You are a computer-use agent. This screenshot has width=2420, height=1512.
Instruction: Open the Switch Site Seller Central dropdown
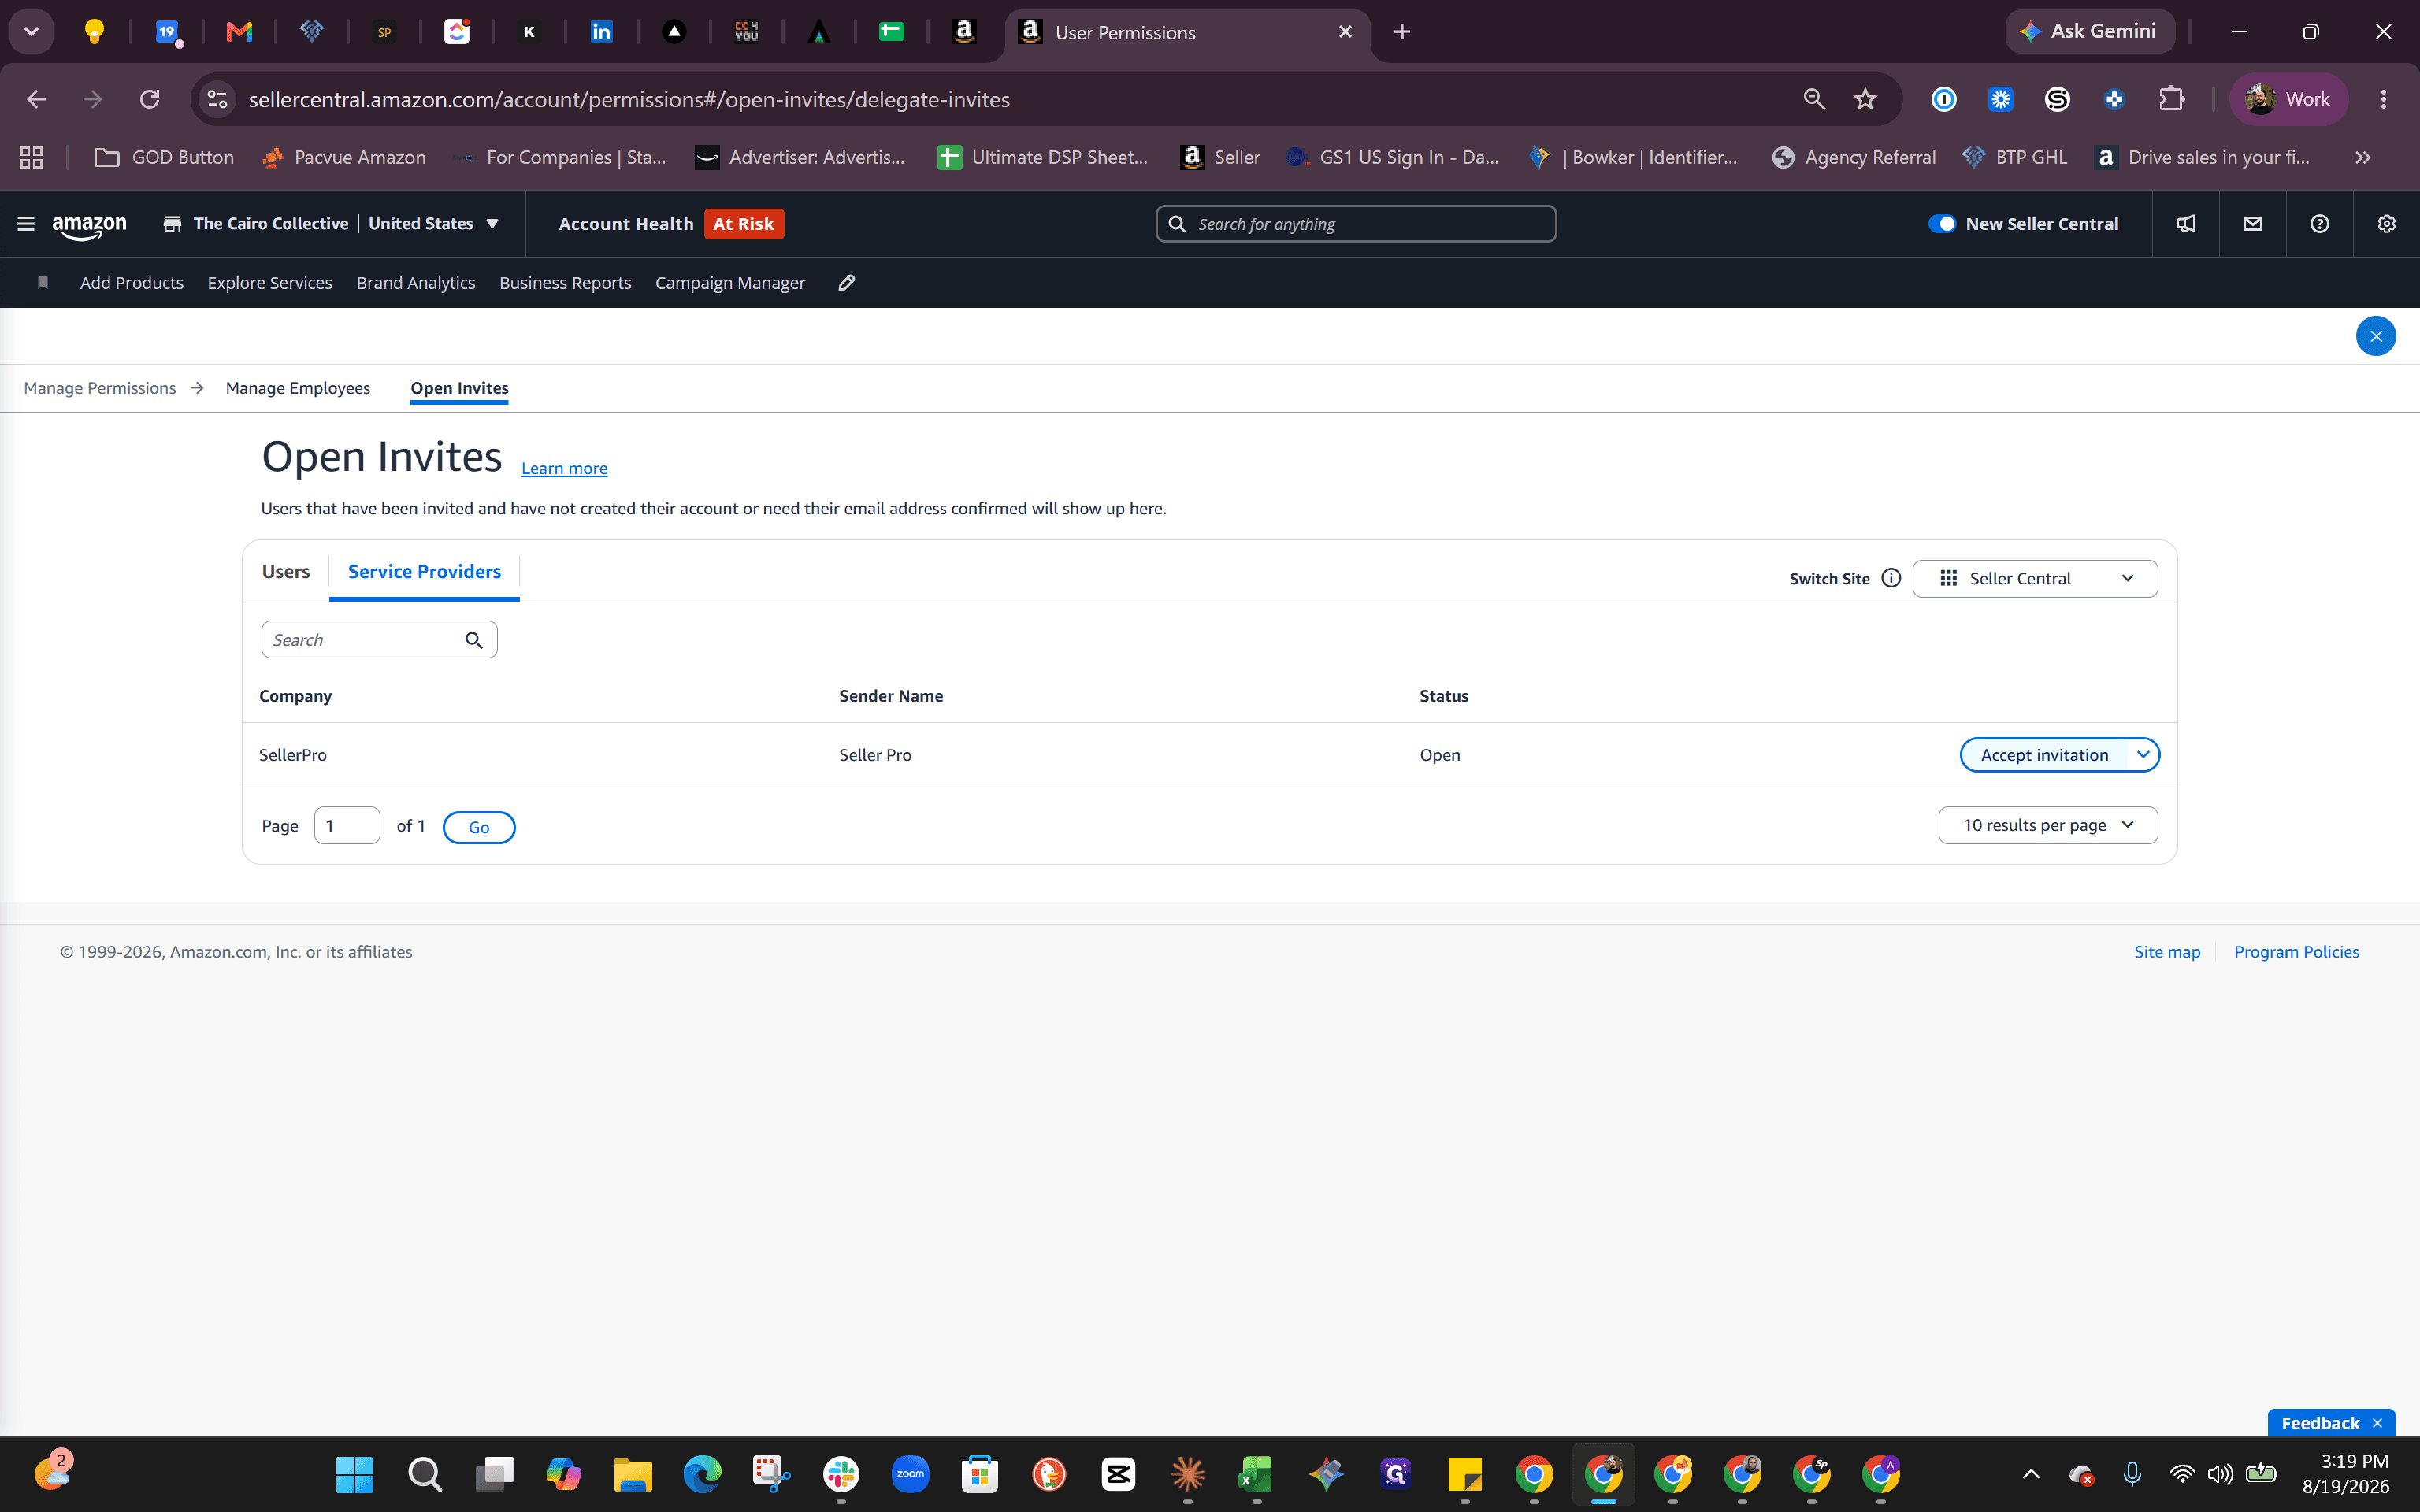click(x=2035, y=578)
